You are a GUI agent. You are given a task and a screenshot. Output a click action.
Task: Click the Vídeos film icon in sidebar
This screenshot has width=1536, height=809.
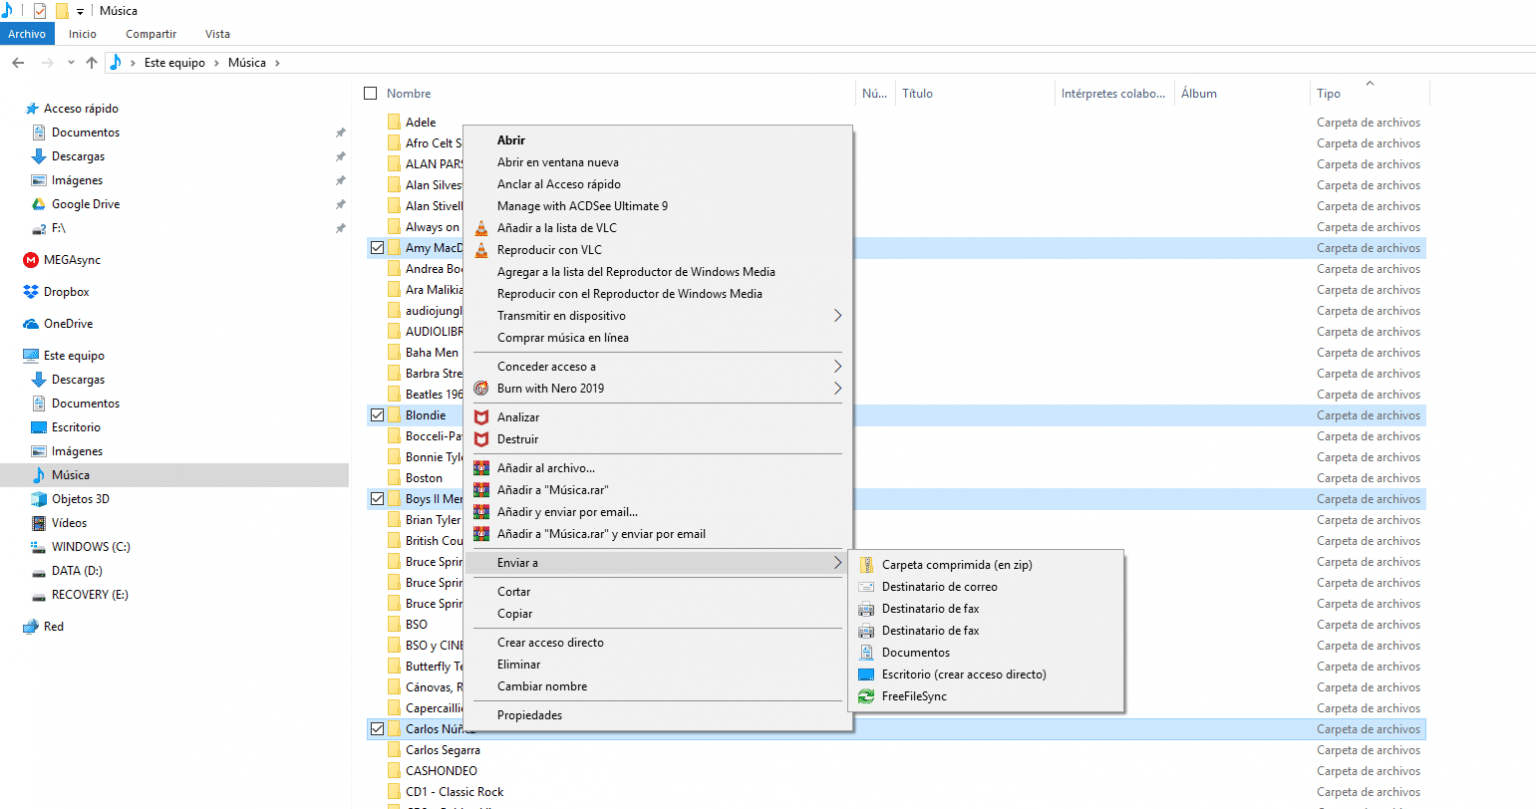pos(39,523)
